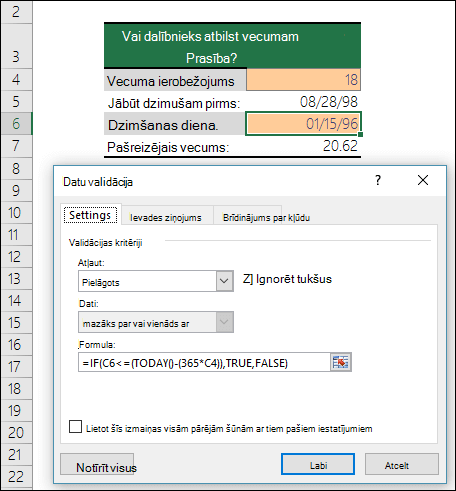Screen dimensions: 456x491
Task: Click the Labi button
Action: tap(318, 464)
